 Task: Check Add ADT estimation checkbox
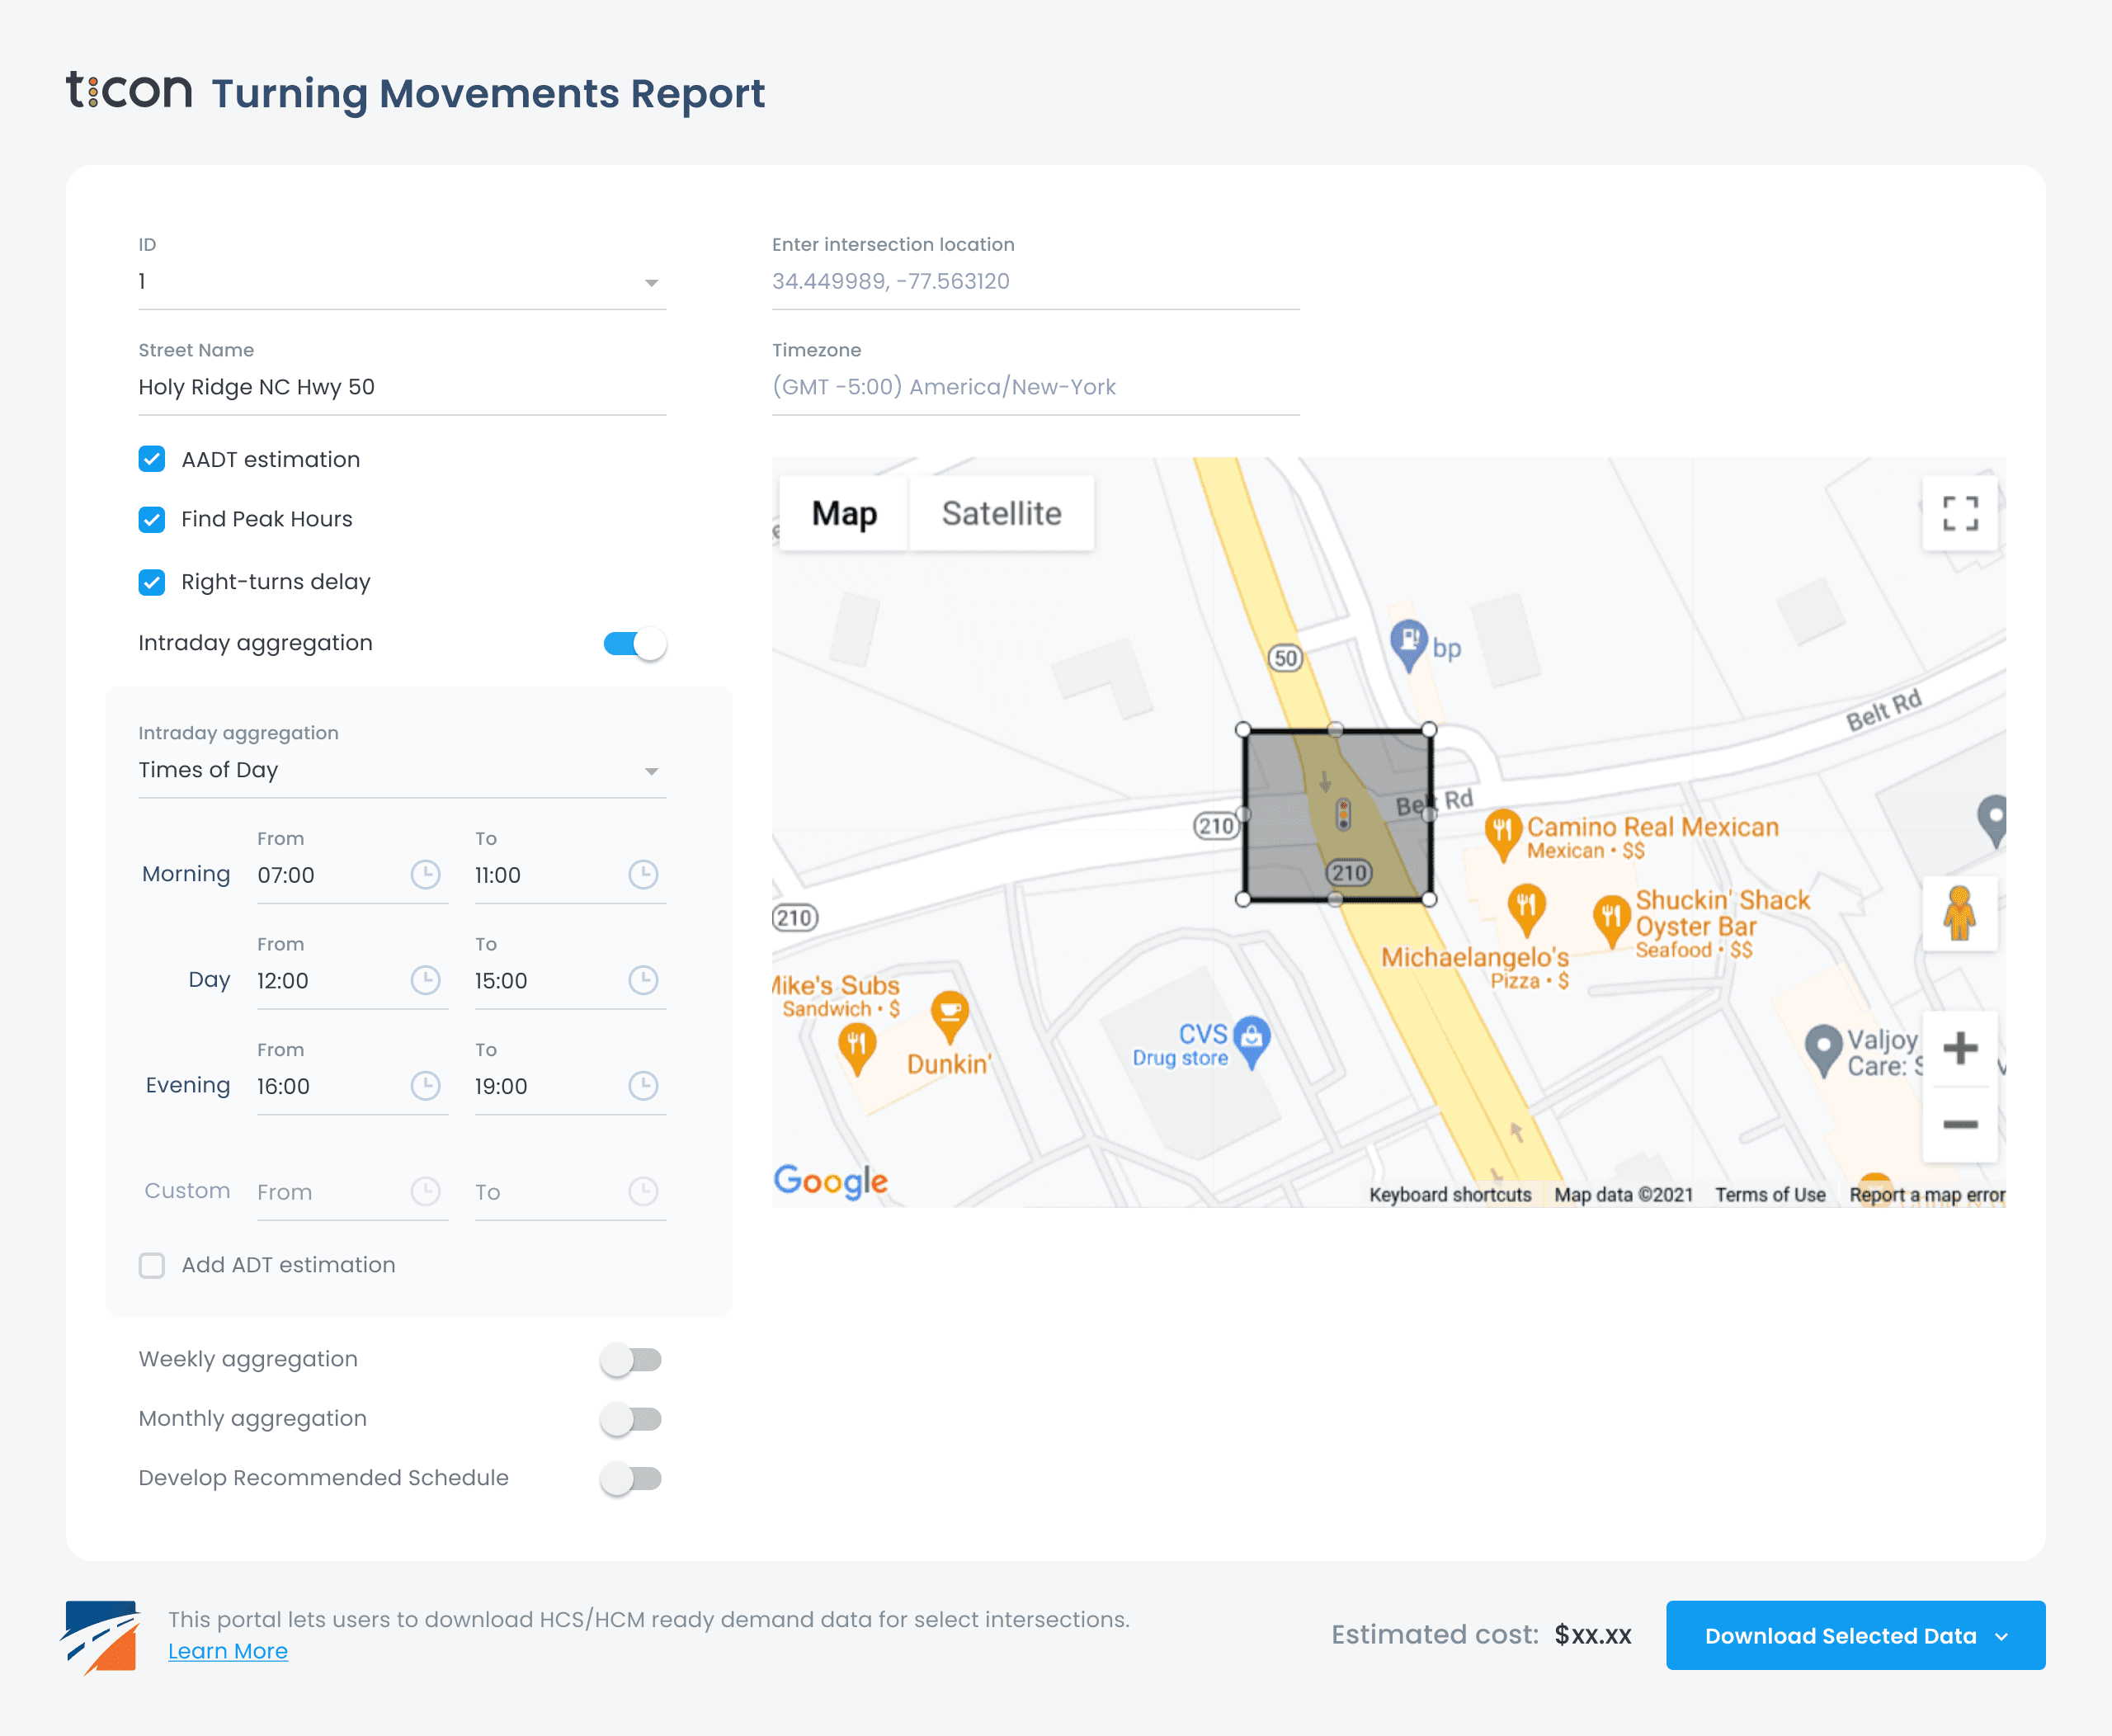pos(152,1265)
